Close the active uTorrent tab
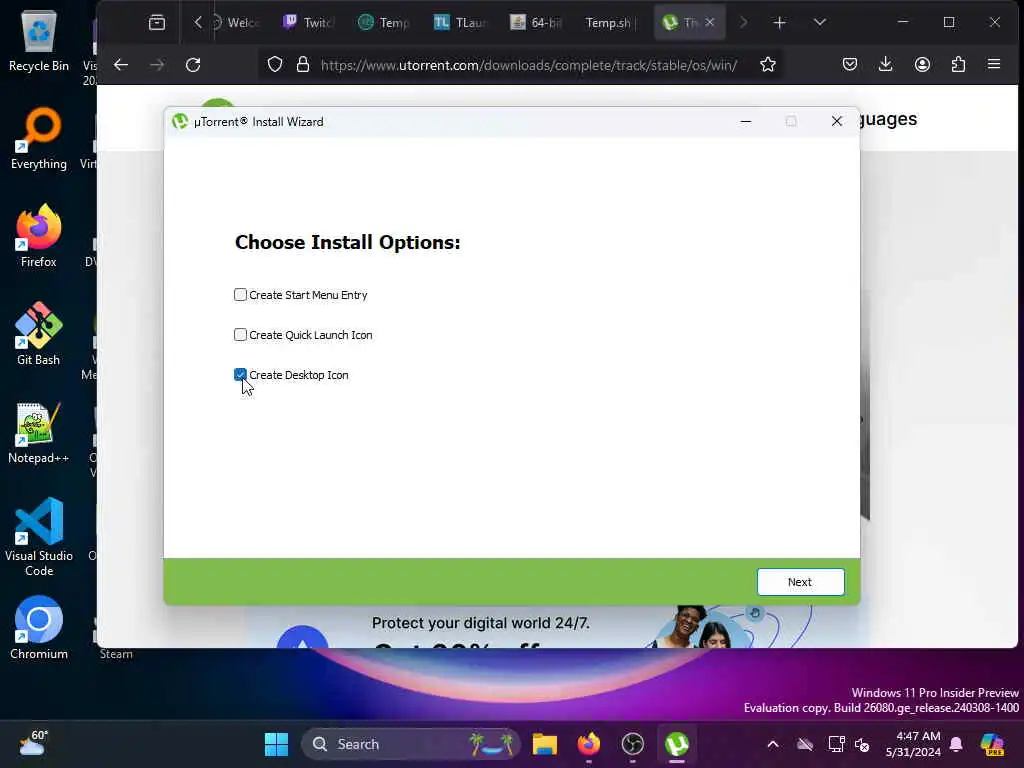 tap(710, 22)
